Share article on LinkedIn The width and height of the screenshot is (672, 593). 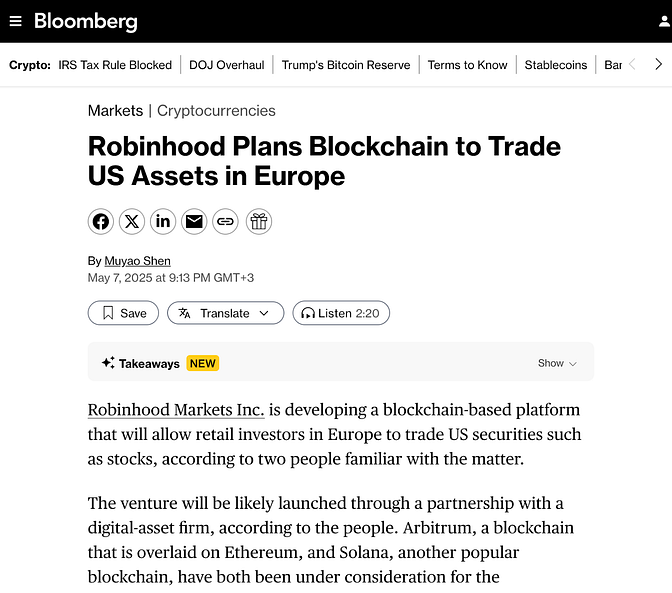[x=163, y=222]
